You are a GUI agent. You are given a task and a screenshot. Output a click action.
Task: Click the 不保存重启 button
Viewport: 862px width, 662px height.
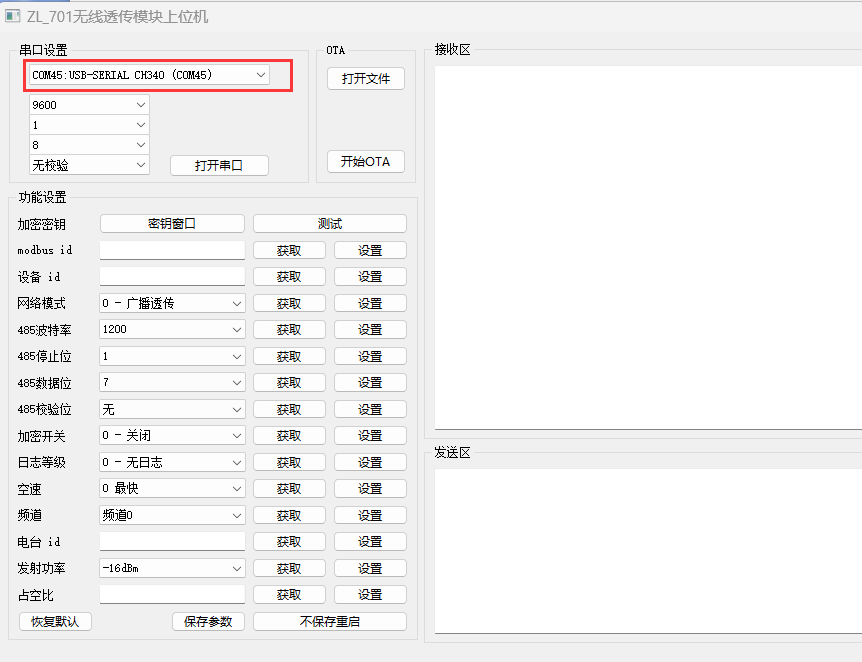click(329, 621)
